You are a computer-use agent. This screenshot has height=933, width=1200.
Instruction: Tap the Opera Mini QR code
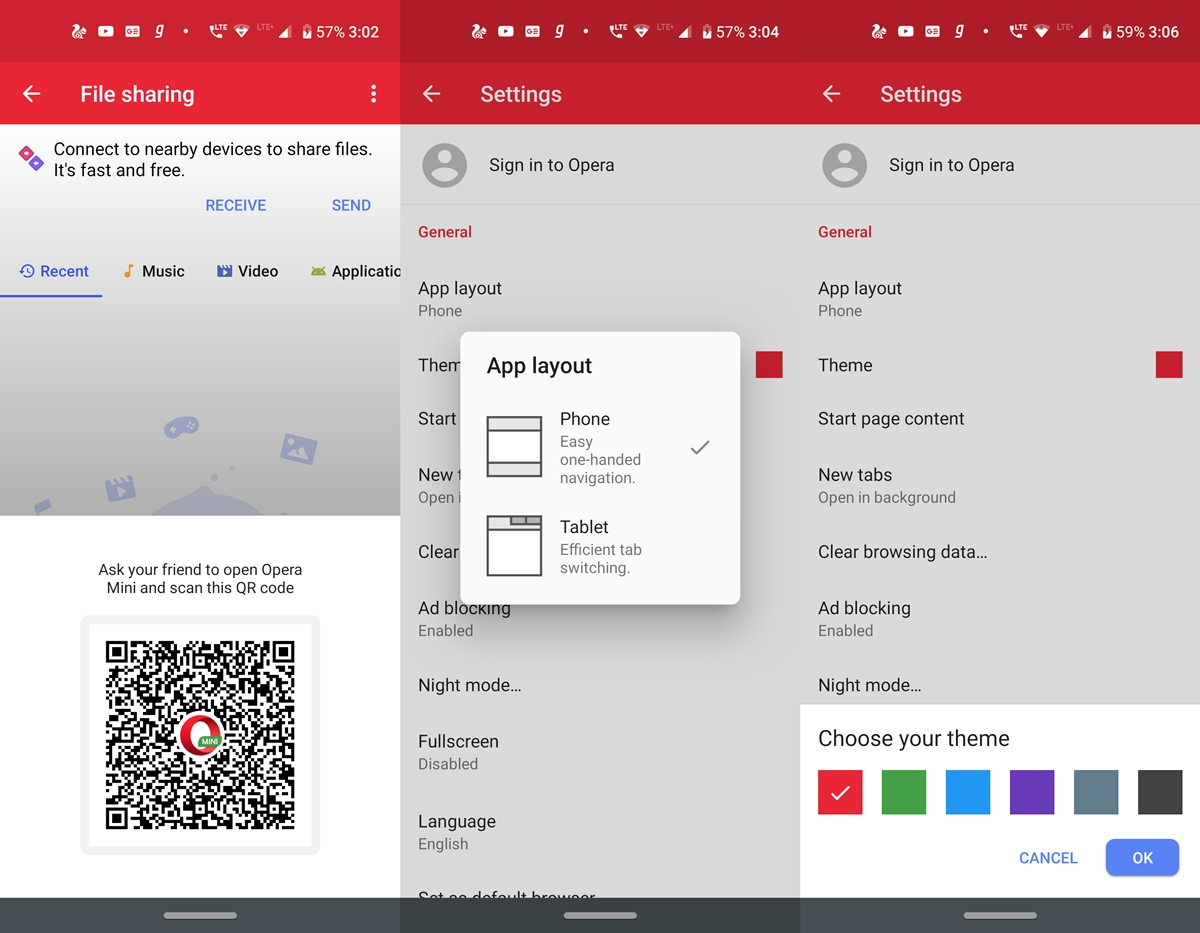click(x=200, y=735)
